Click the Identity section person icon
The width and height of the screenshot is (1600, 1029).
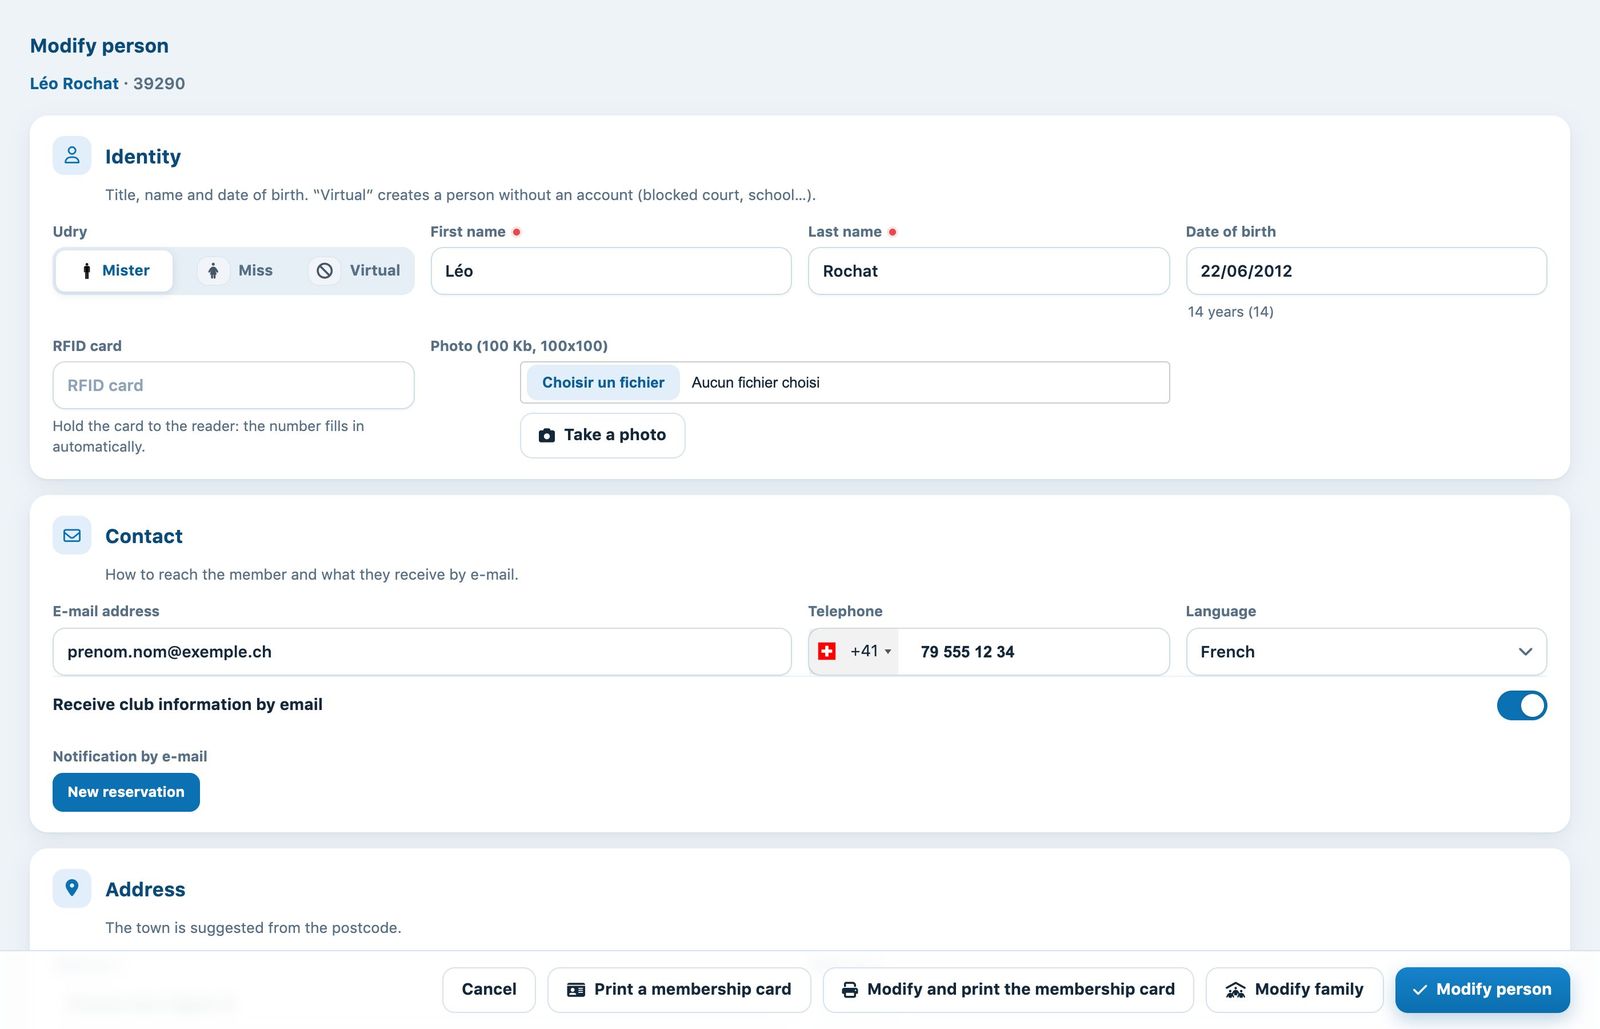point(72,156)
